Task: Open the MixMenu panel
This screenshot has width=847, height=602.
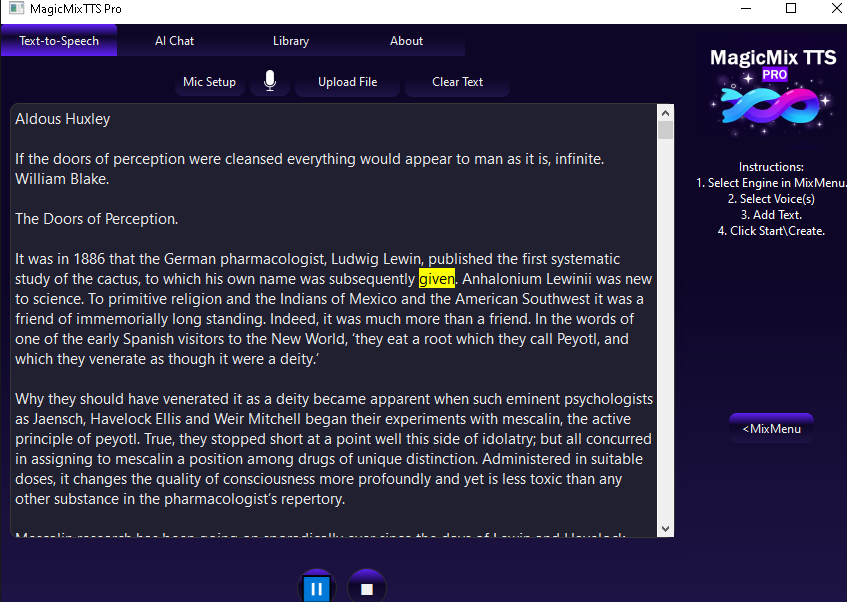Action: (771, 429)
